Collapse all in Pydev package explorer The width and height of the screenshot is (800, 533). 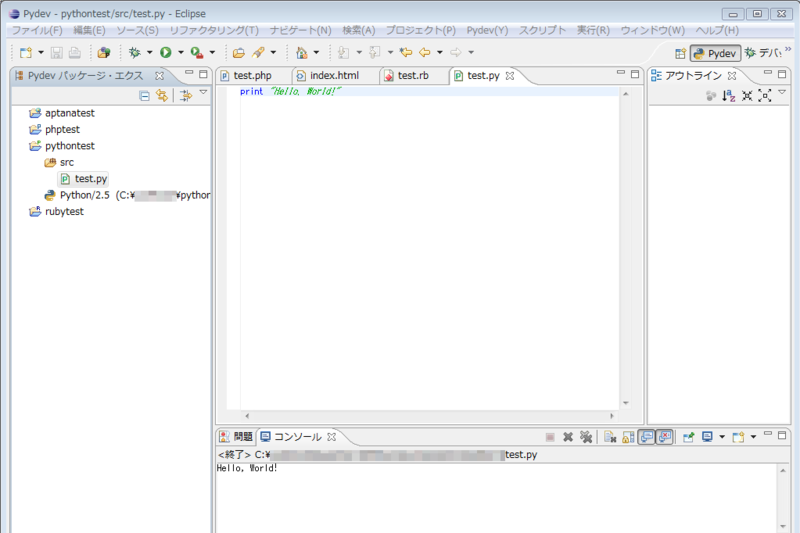tap(144, 95)
